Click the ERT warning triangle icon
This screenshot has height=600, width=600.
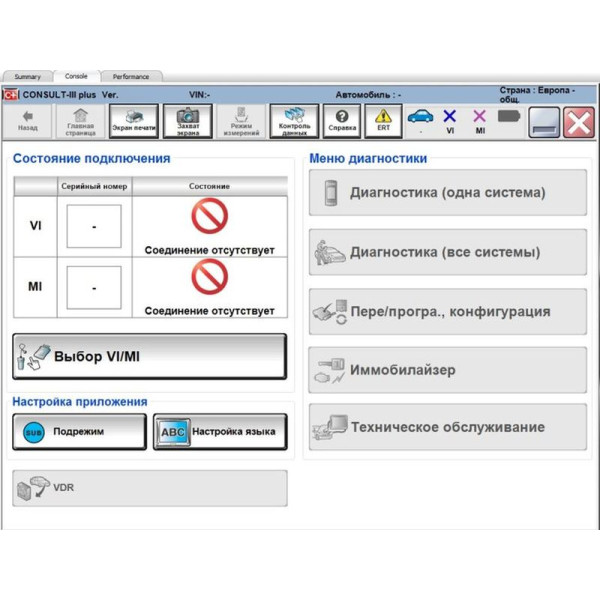pyautogui.click(x=383, y=121)
